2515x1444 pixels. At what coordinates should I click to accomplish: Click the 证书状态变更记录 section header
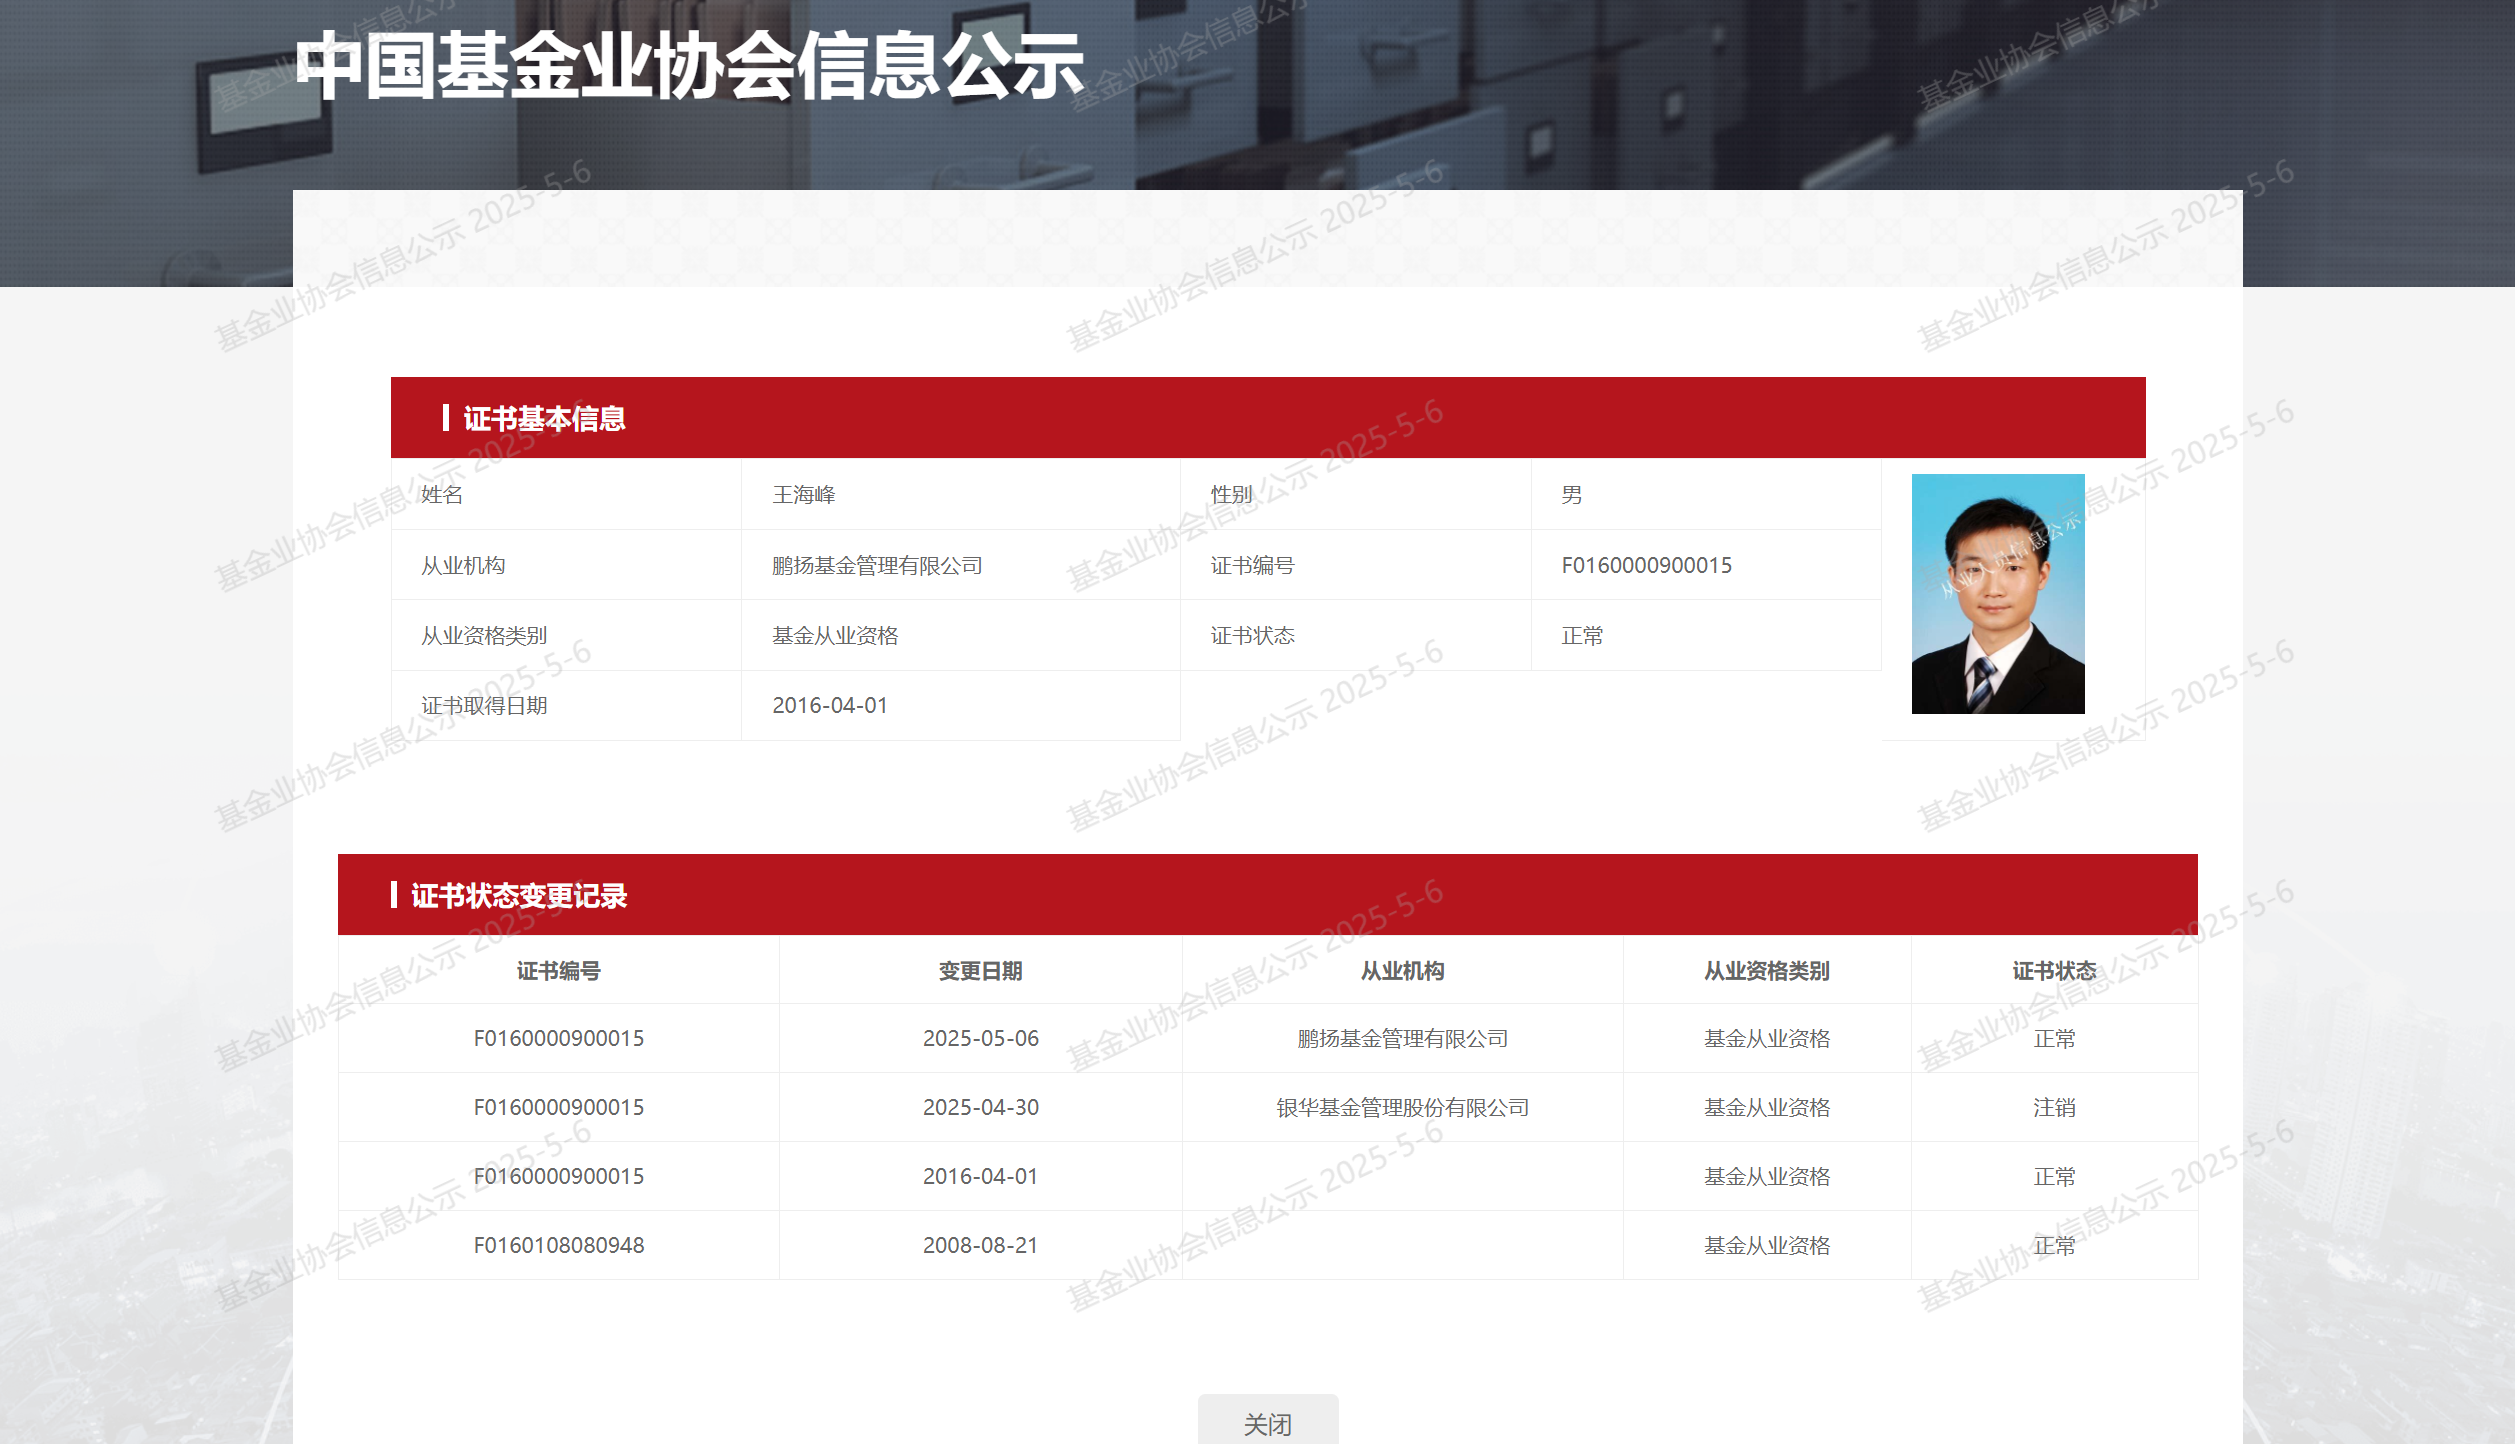[519, 895]
